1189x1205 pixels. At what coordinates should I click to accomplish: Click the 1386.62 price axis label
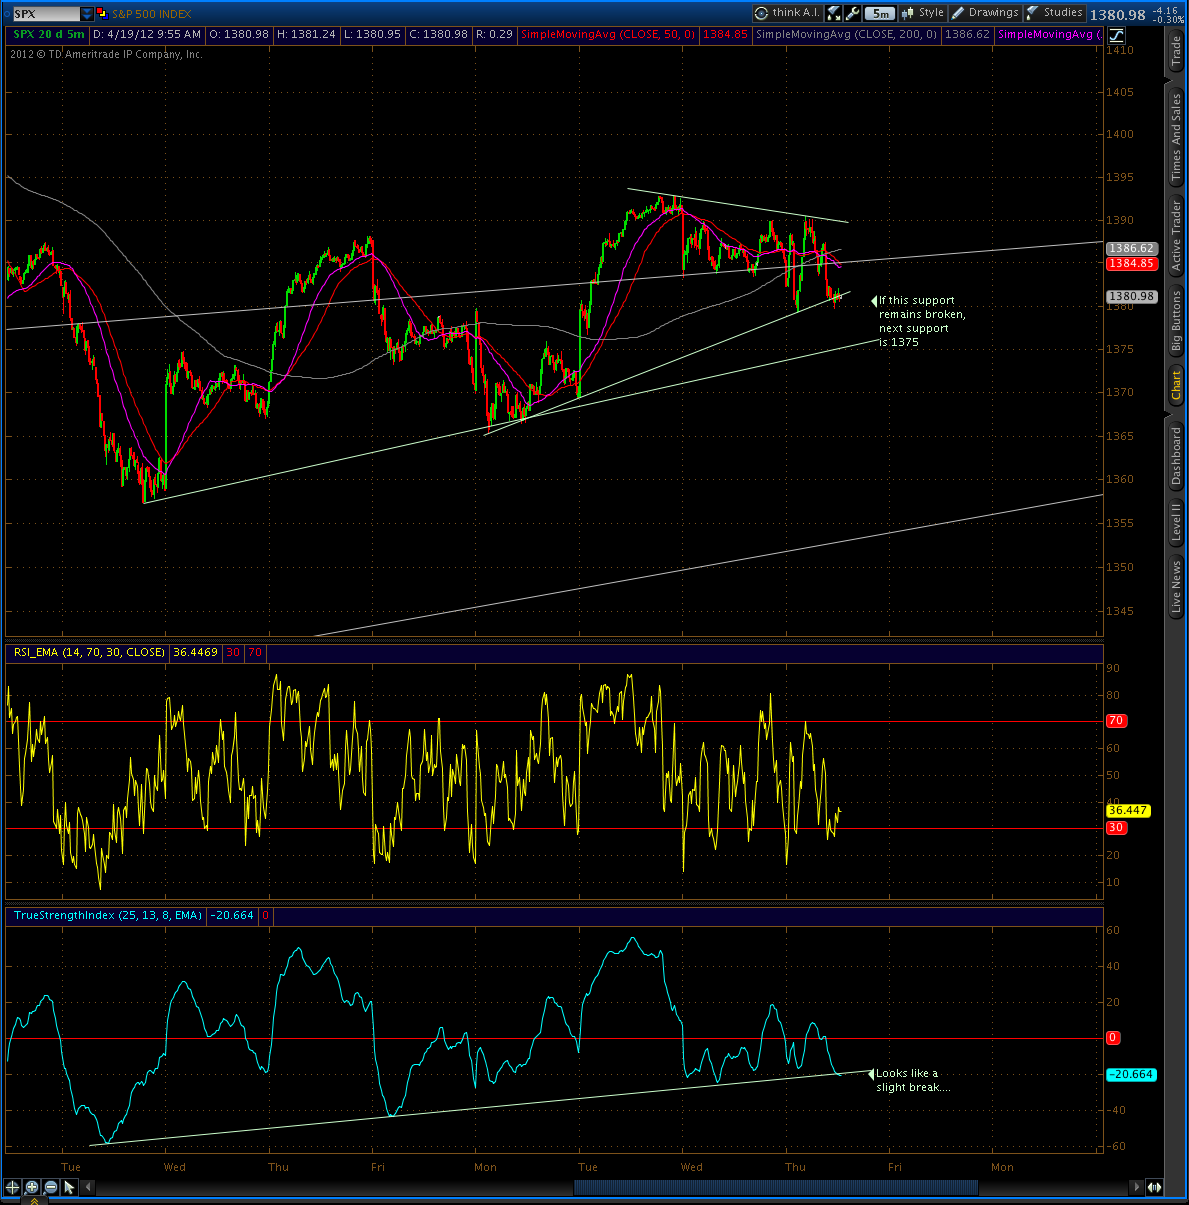(x=1132, y=248)
